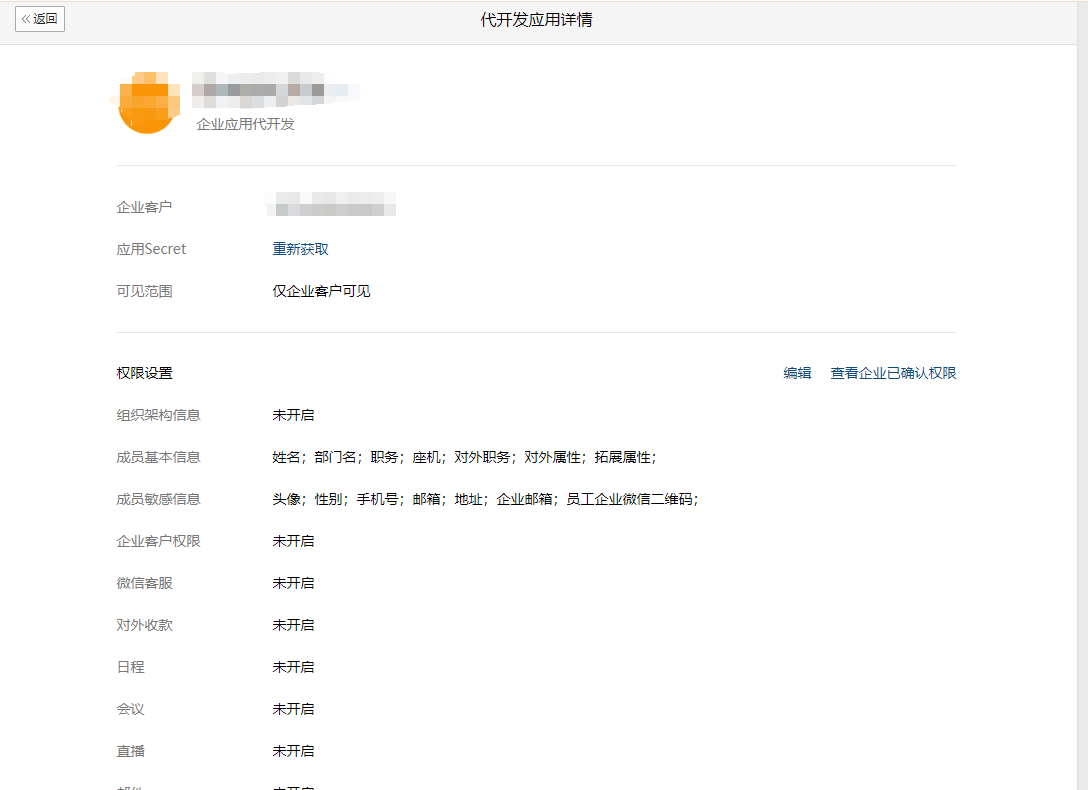The image size is (1088, 790).
Task: Open the 查看企业已确认权限 link
Action: [x=893, y=373]
